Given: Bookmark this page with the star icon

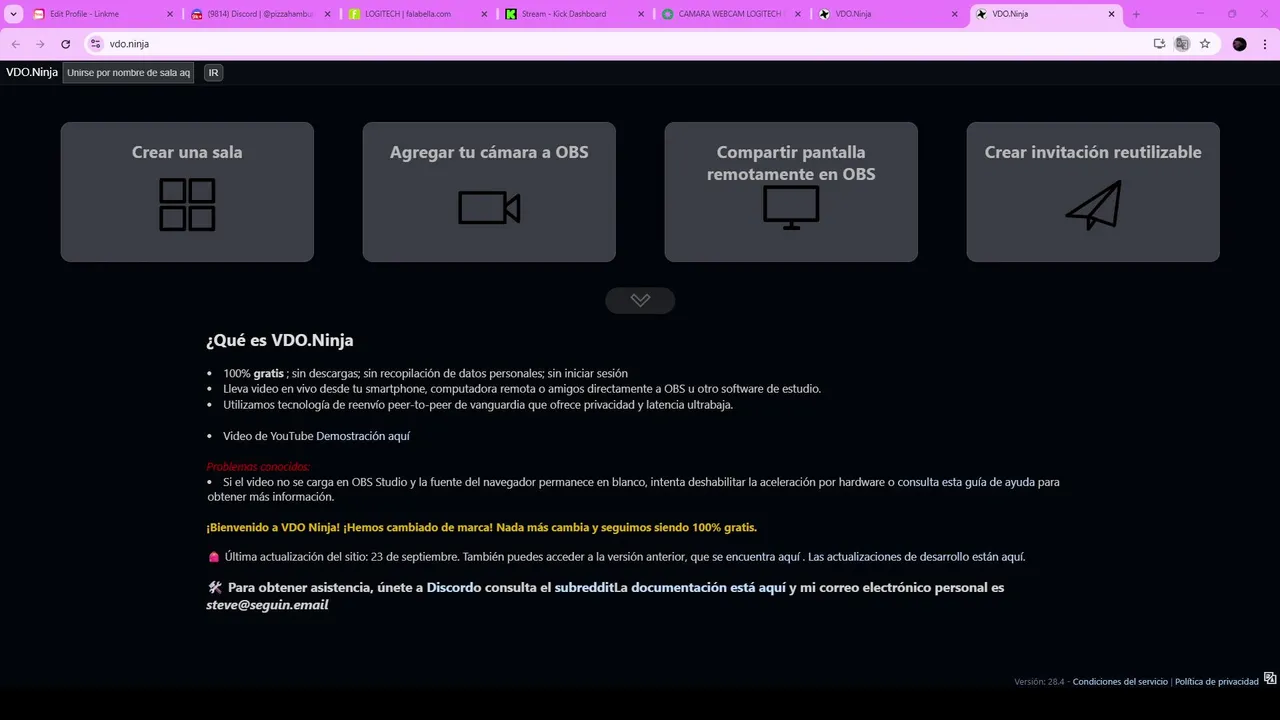Looking at the screenshot, I should coord(1205,44).
